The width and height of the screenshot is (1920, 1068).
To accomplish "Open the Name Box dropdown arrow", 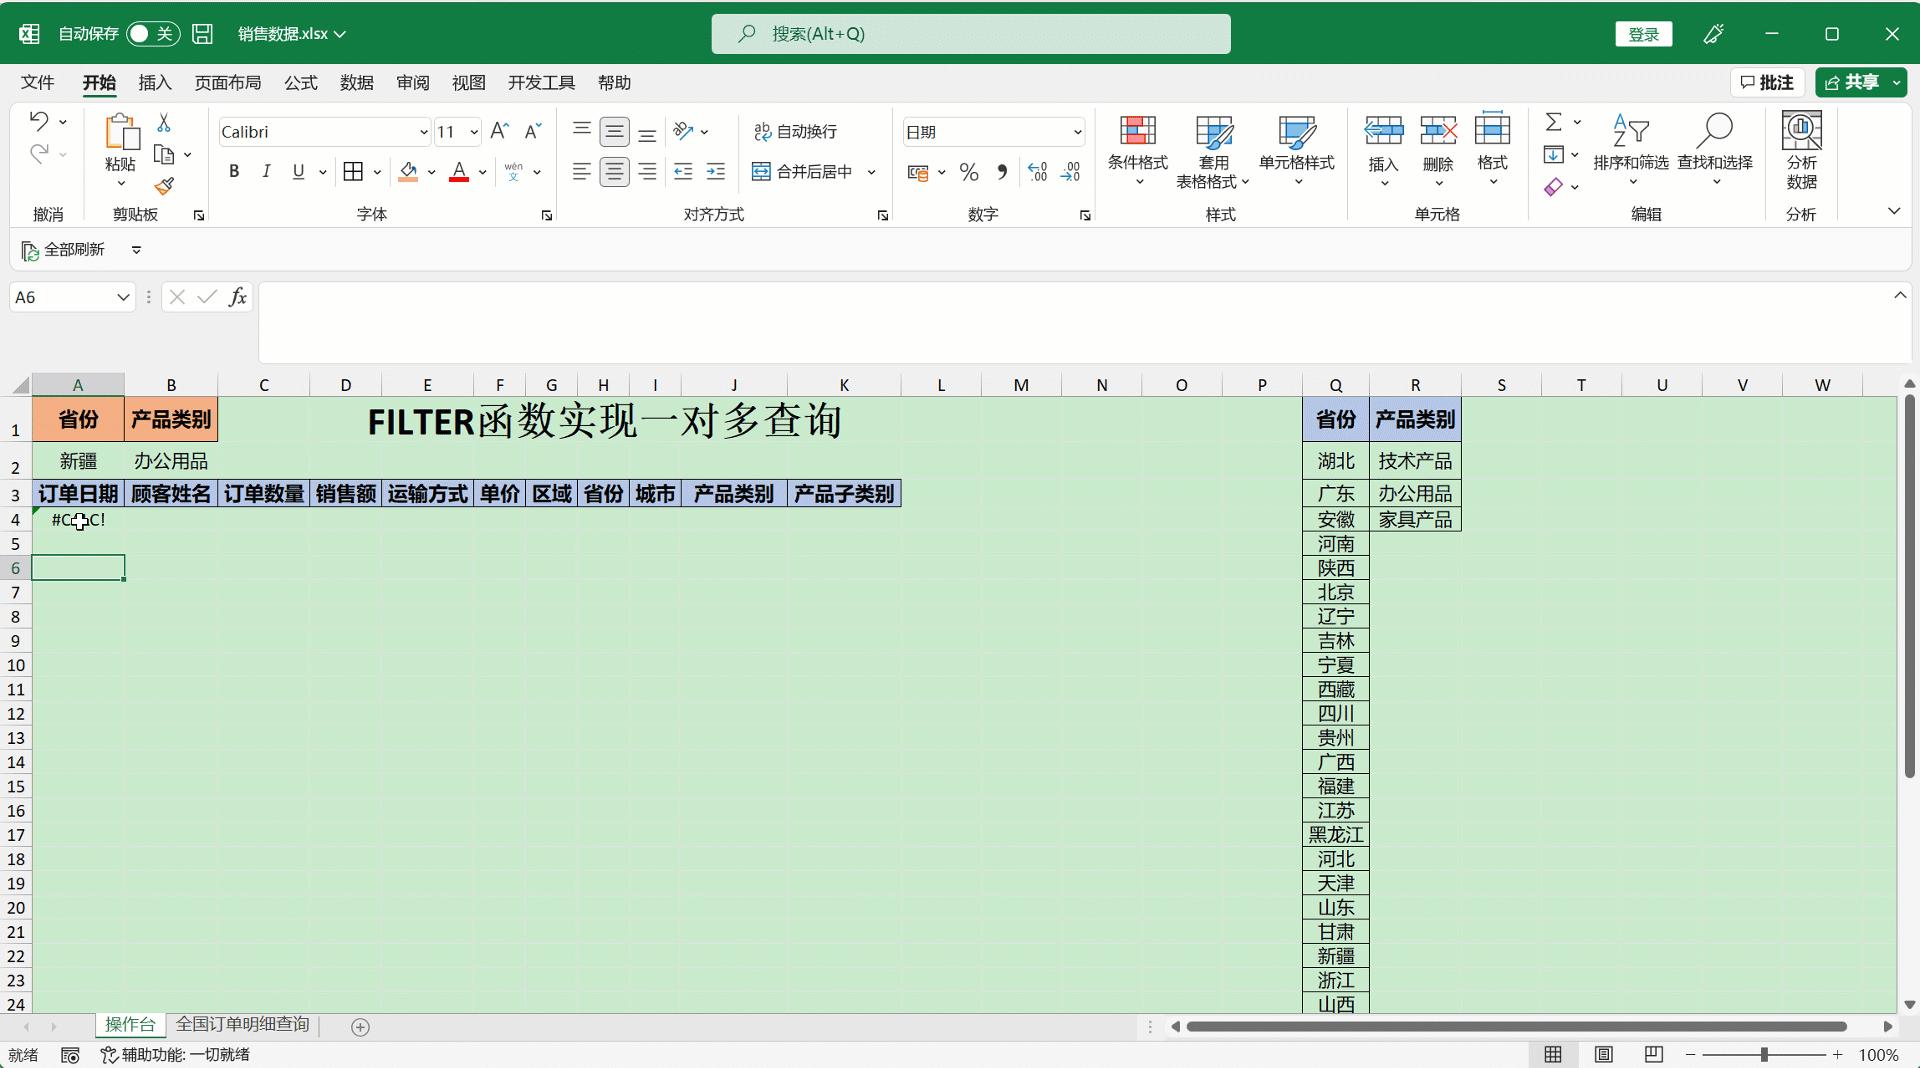I will [122, 297].
